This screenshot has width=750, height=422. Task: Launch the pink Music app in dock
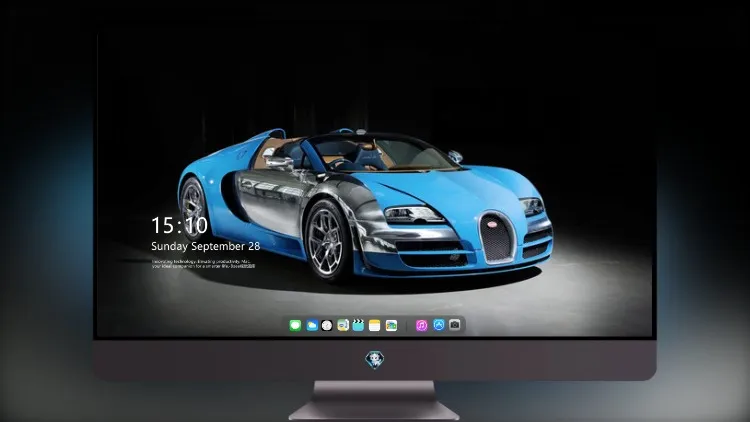pos(421,325)
